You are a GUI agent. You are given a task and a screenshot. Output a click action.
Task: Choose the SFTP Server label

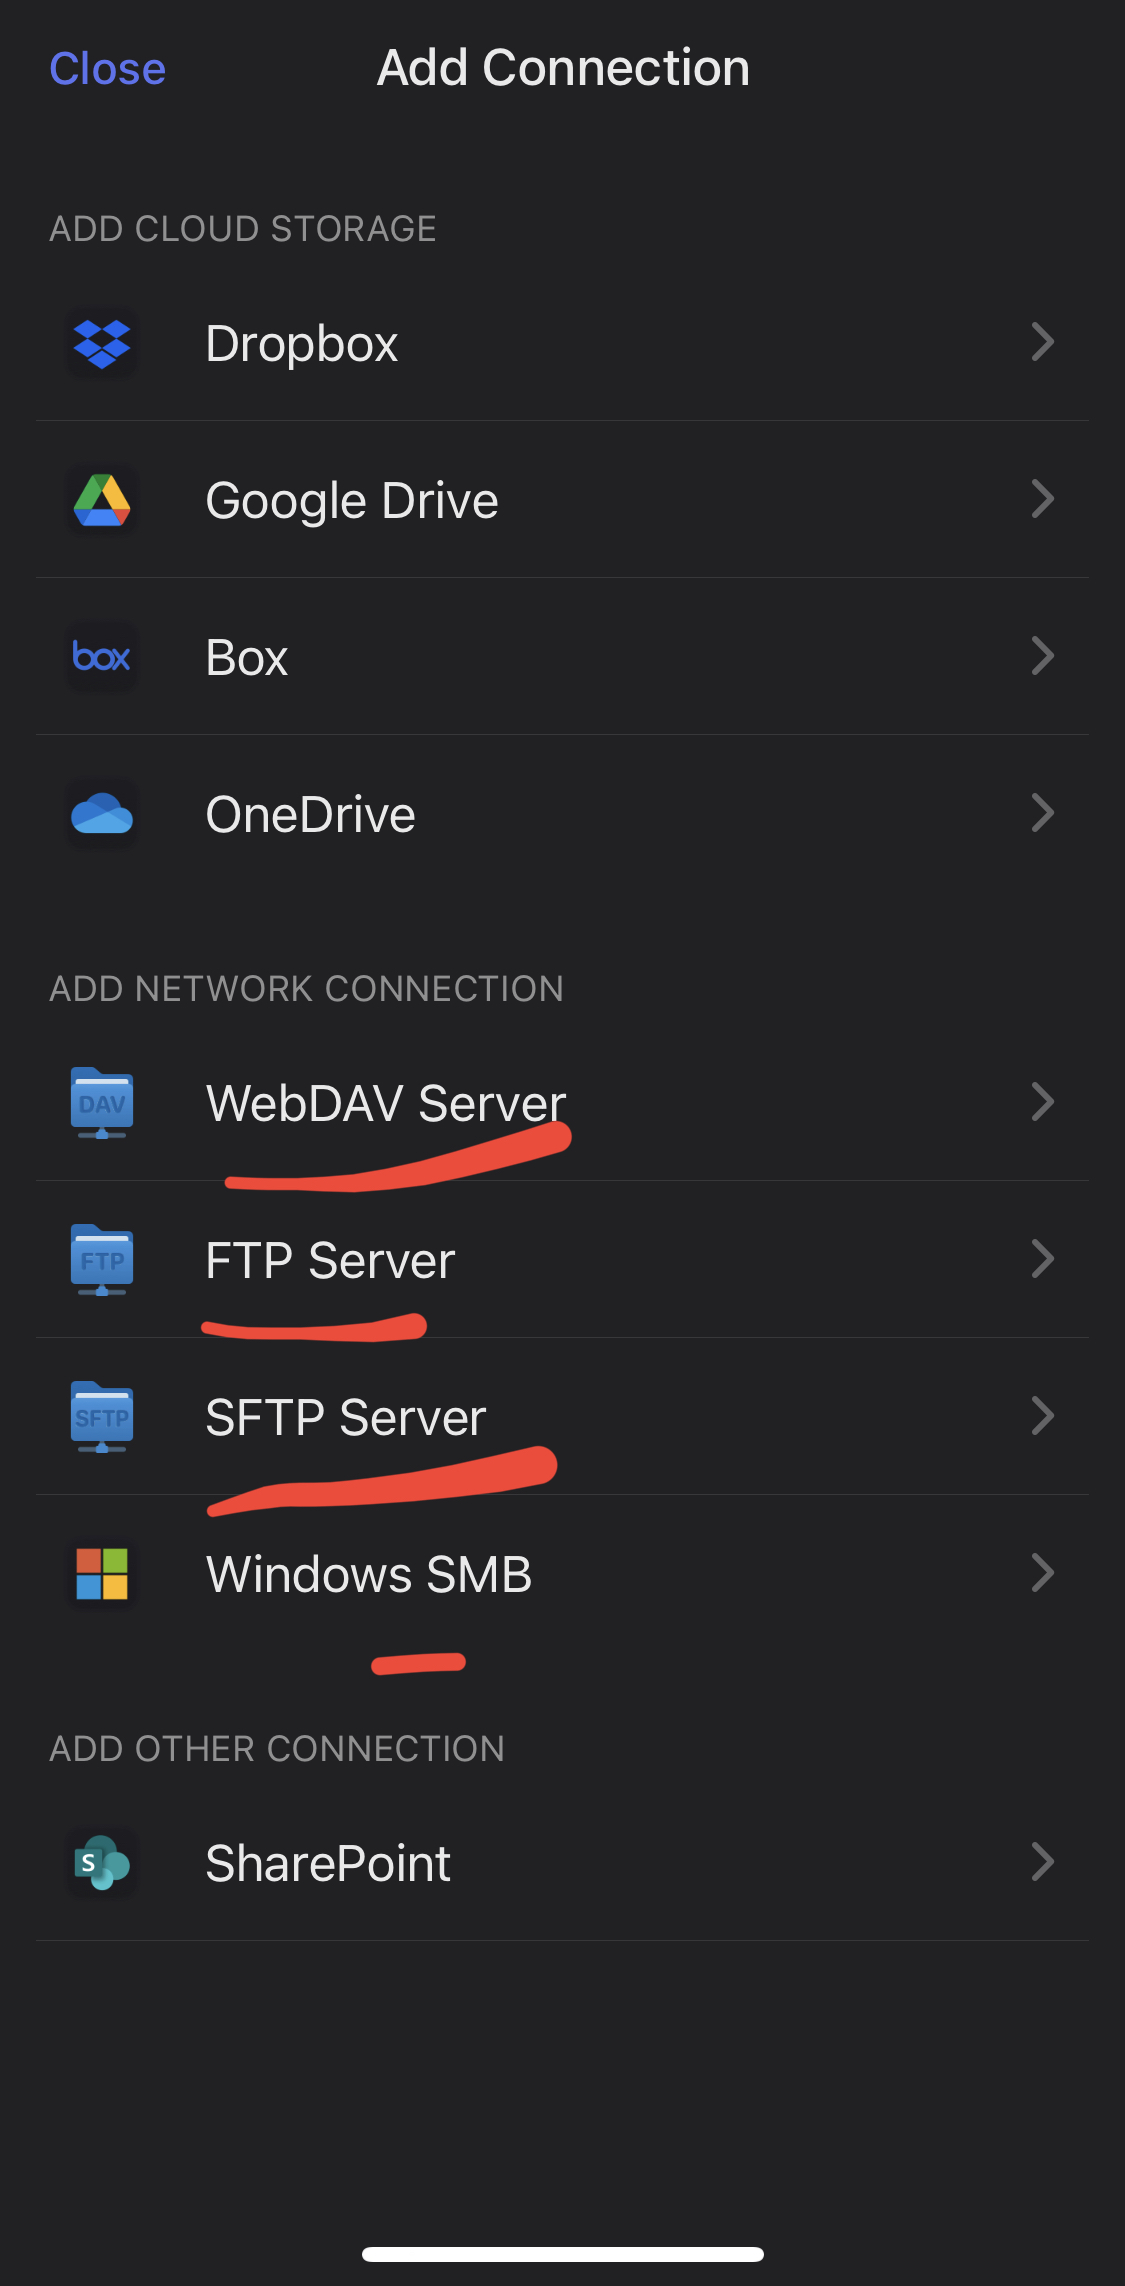(x=345, y=1417)
